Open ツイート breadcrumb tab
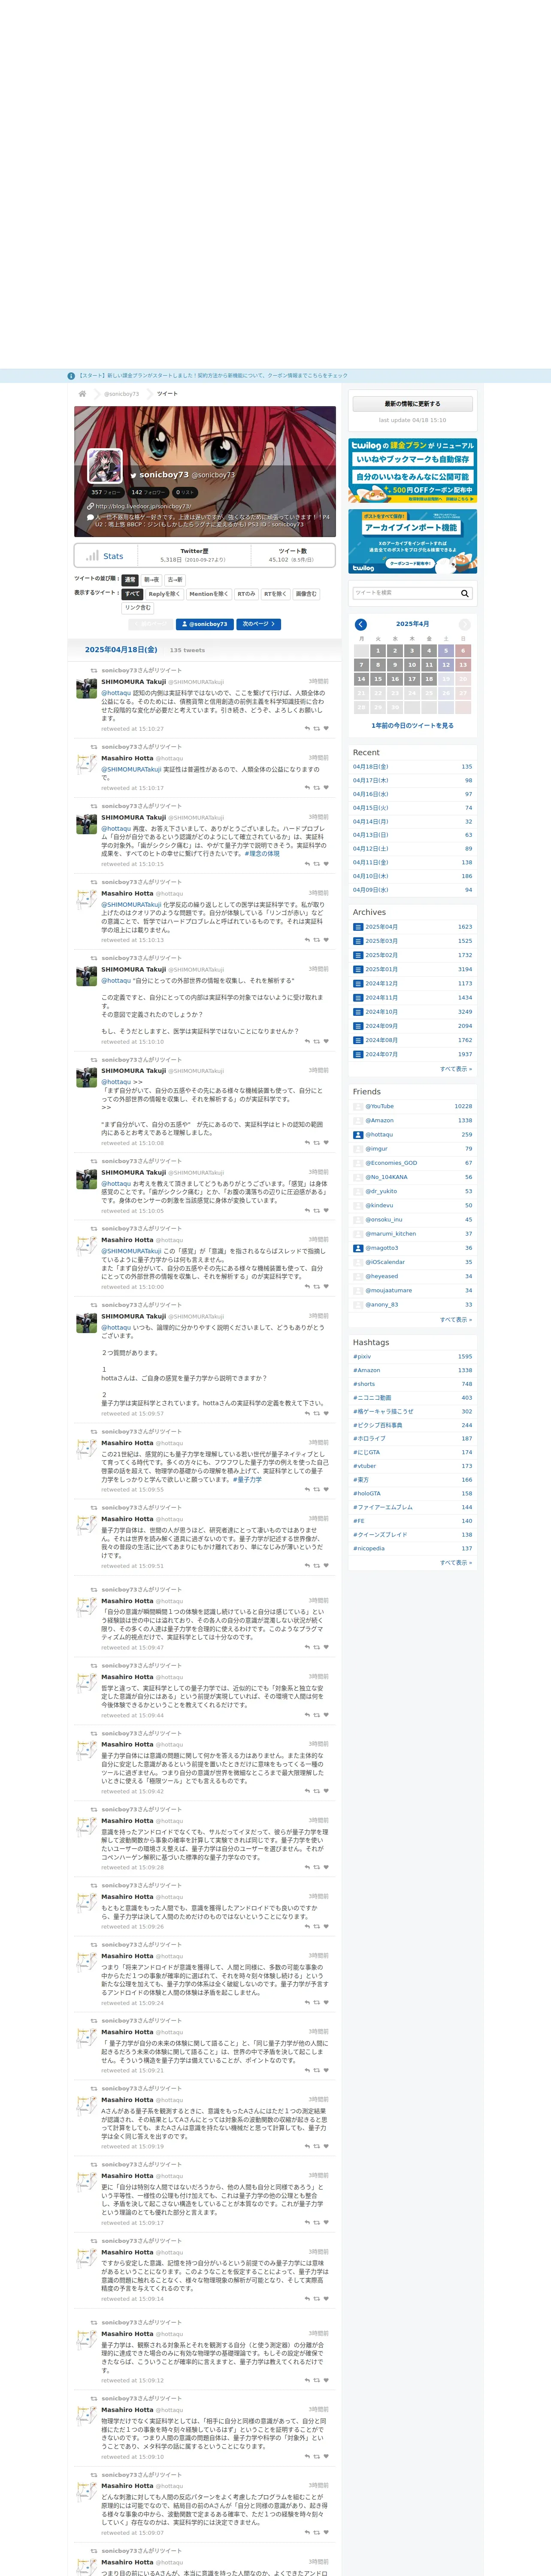The image size is (551, 2576). (167, 394)
